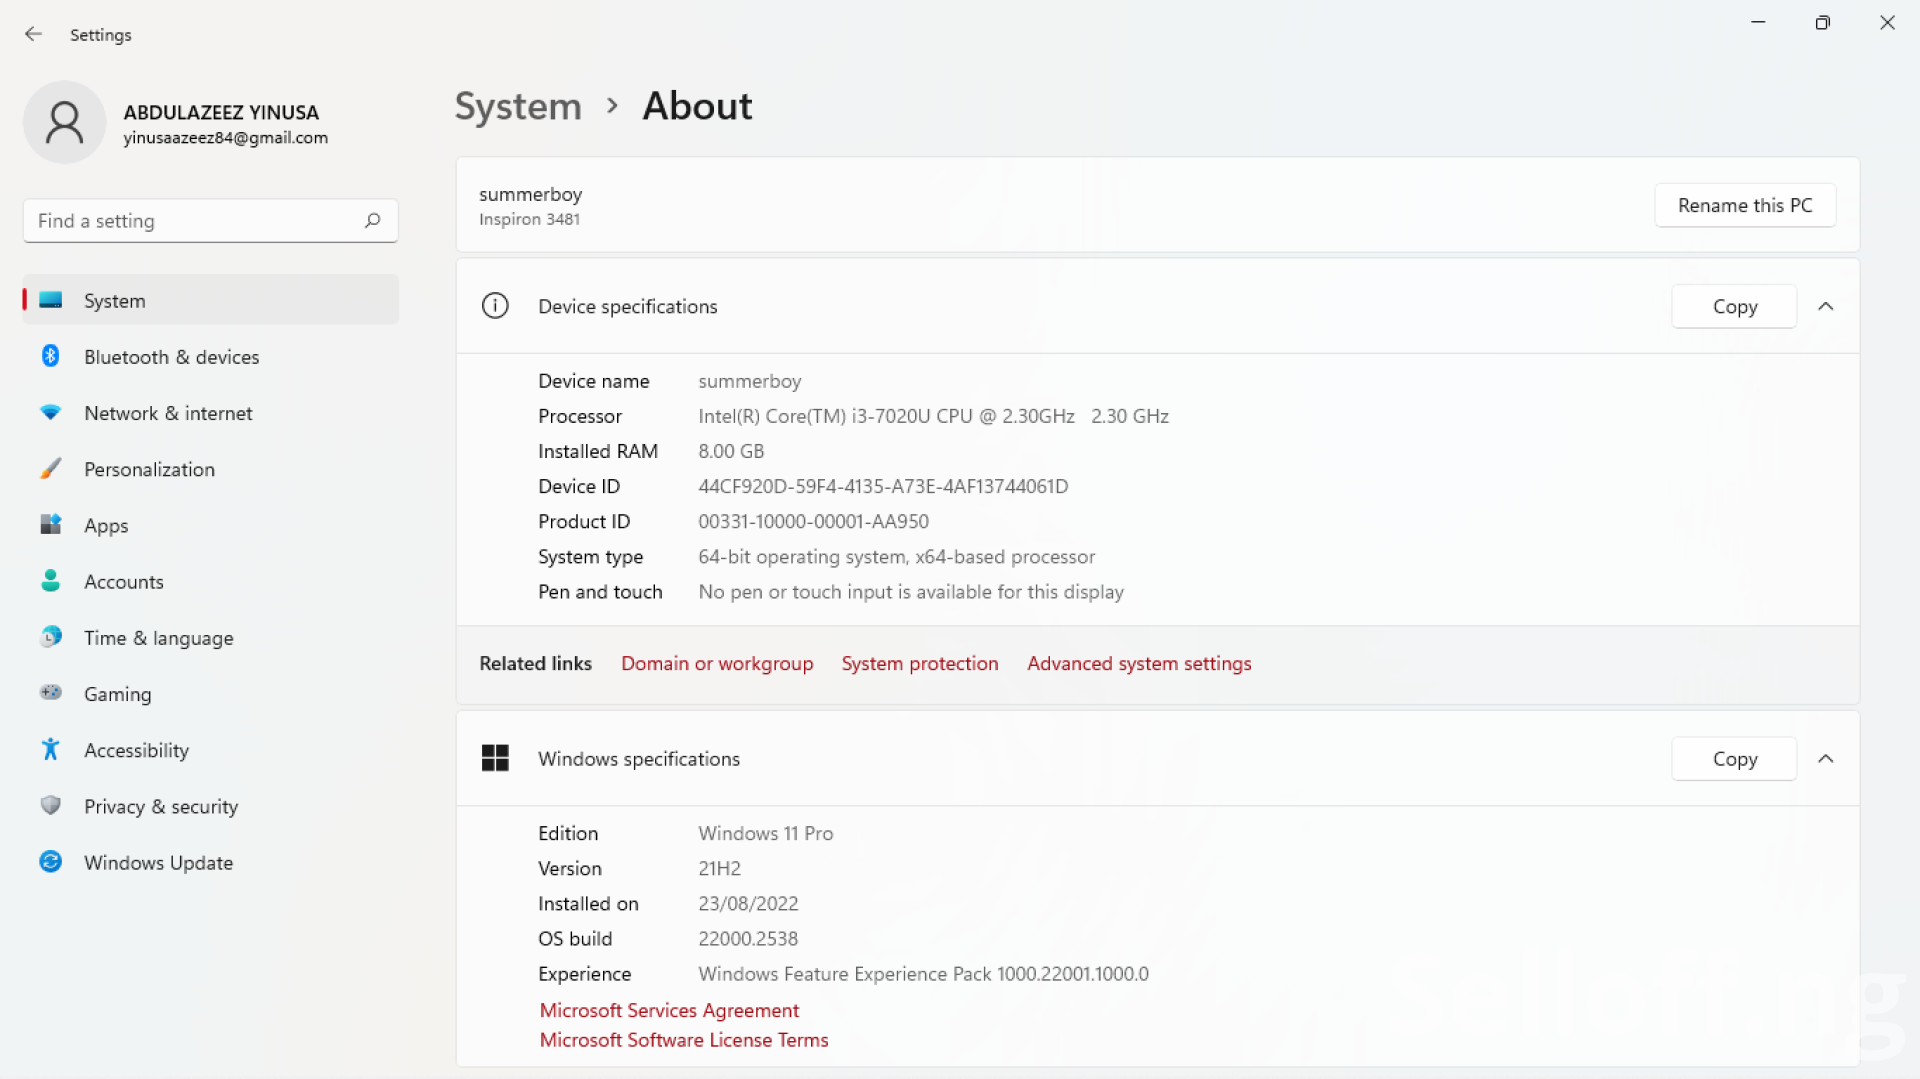
Task: Click the Processor value Intel Core i3-7020U
Action: click(933, 416)
